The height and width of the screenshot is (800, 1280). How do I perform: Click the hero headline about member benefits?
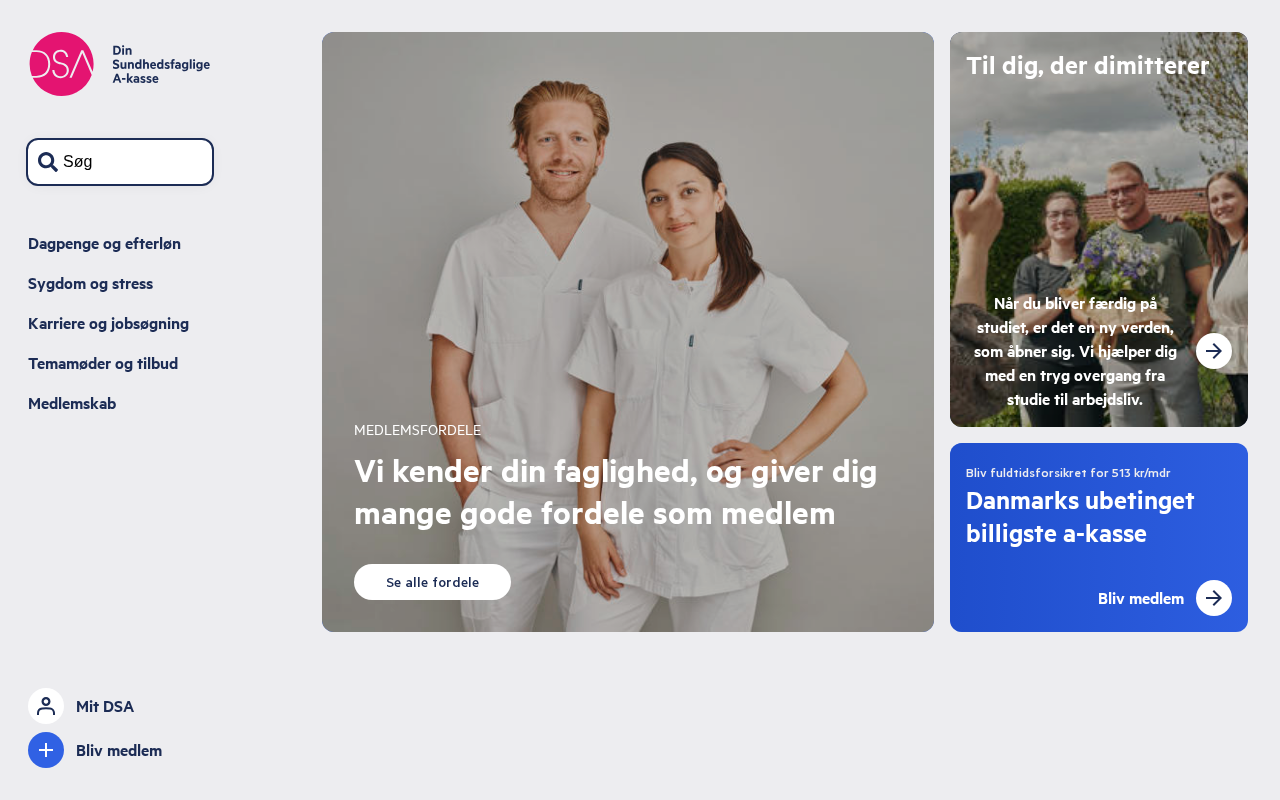[615, 492]
